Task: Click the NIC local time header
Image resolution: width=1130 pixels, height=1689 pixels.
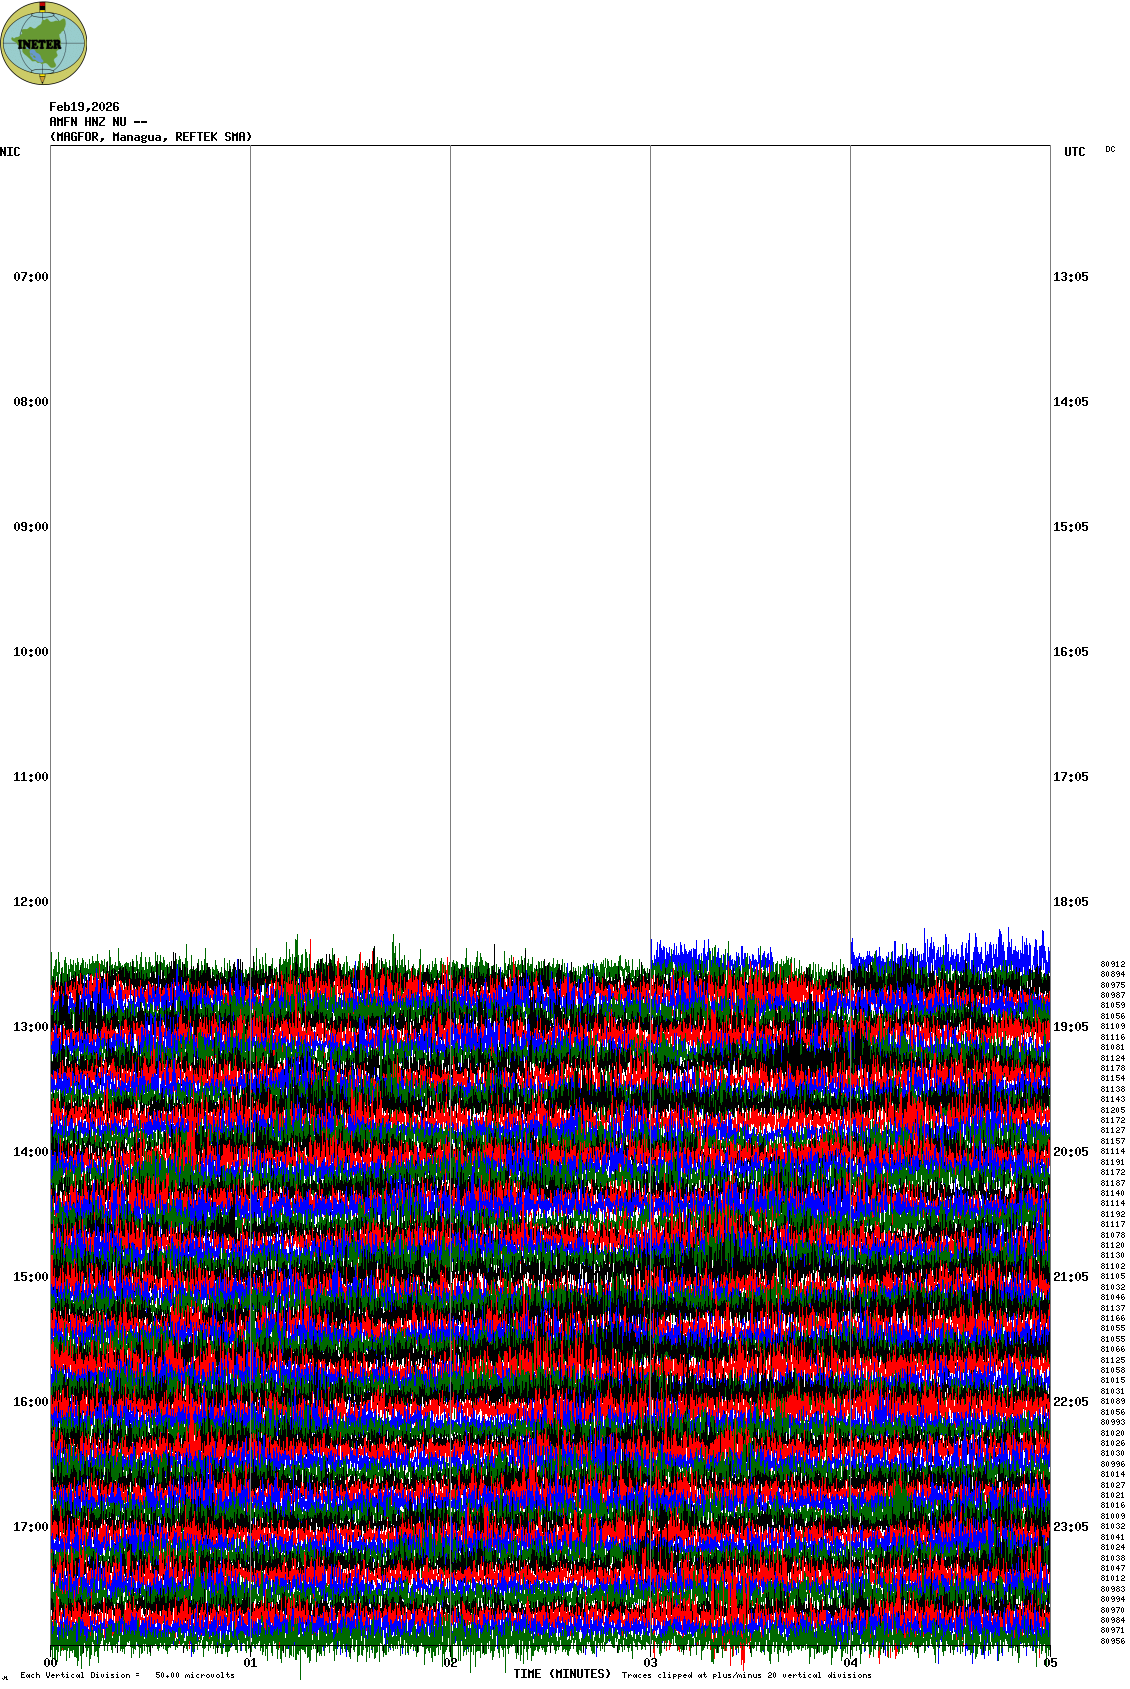Action: tap(10, 152)
